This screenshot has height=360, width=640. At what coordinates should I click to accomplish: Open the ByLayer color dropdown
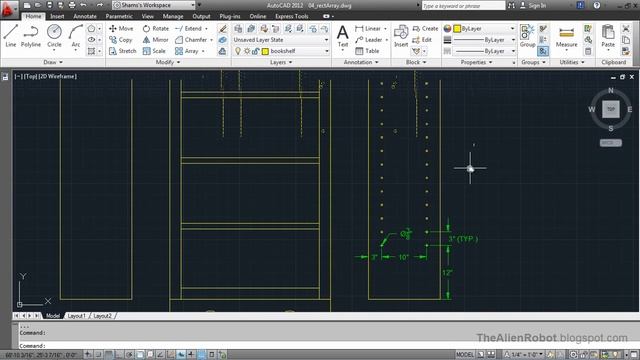(484, 29)
